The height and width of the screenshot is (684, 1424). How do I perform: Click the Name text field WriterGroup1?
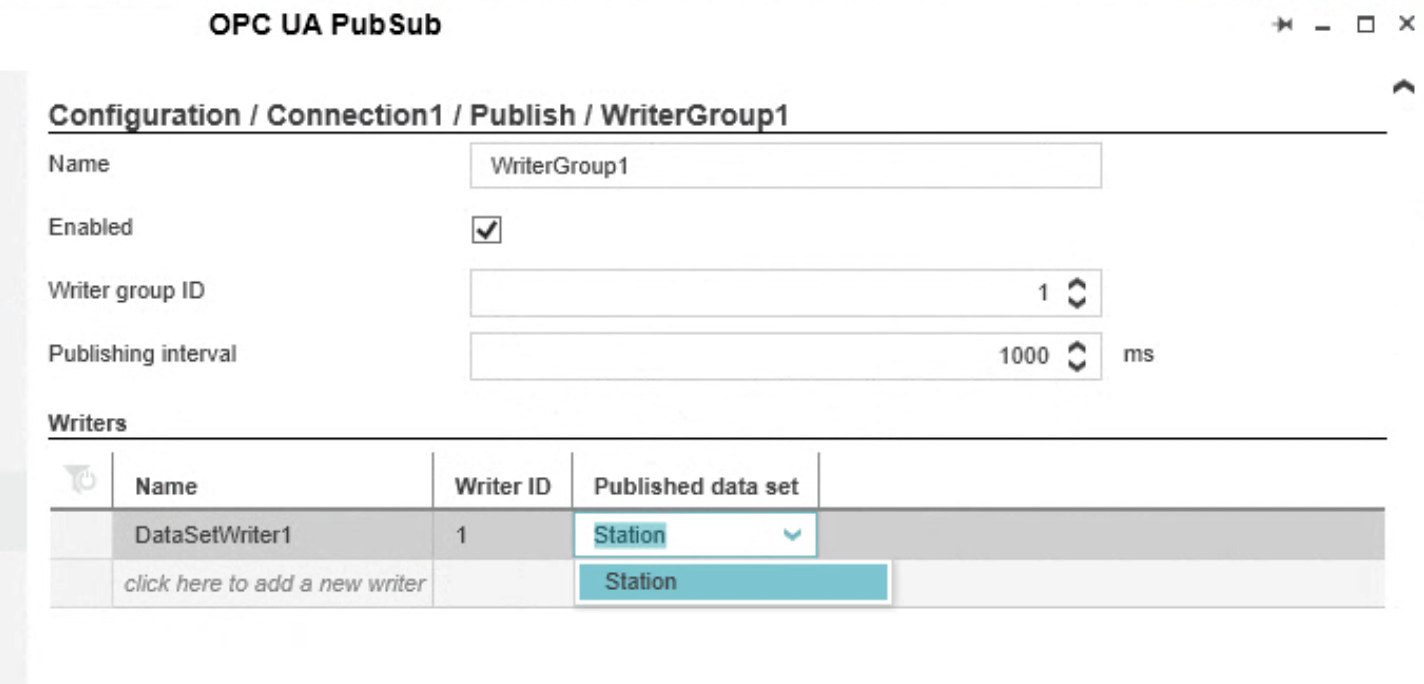point(785,166)
